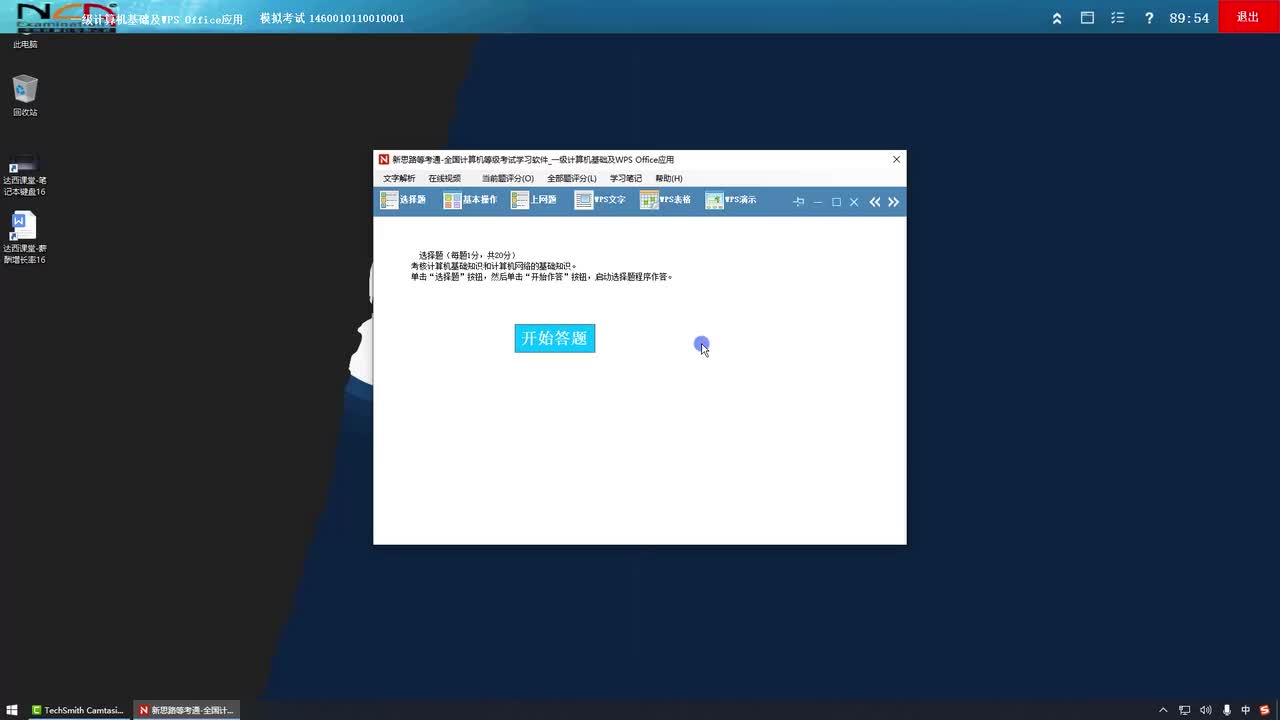This screenshot has height=720, width=1280.
Task: Open the 在线视频 menu
Action: [x=445, y=178]
